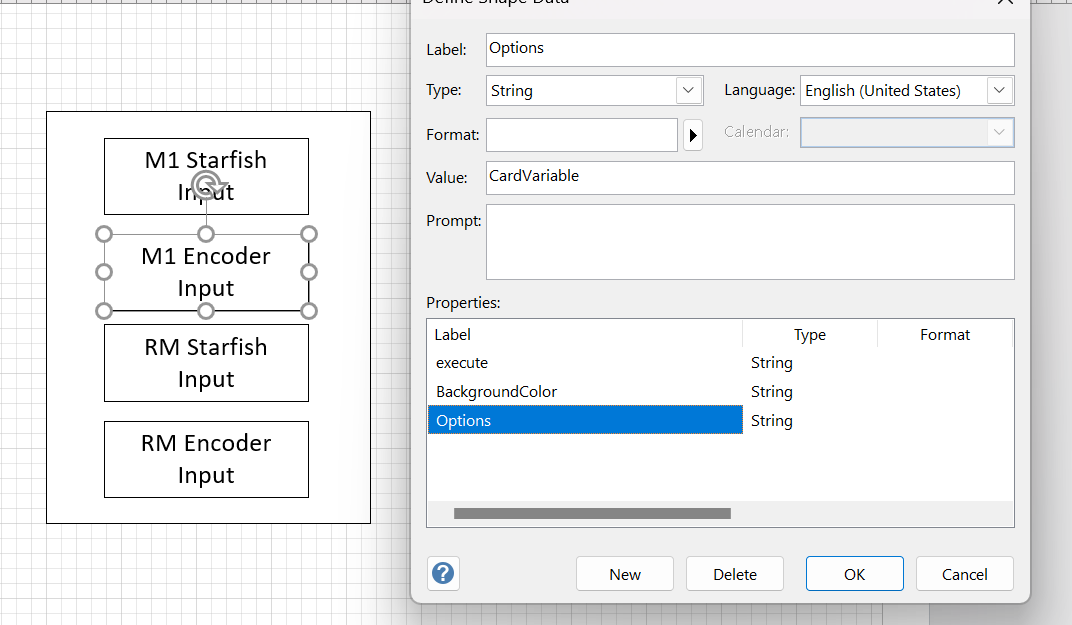Click the rotation handle above M1 Encoder shape
Screen dimensions: 1072x625
click(206, 182)
